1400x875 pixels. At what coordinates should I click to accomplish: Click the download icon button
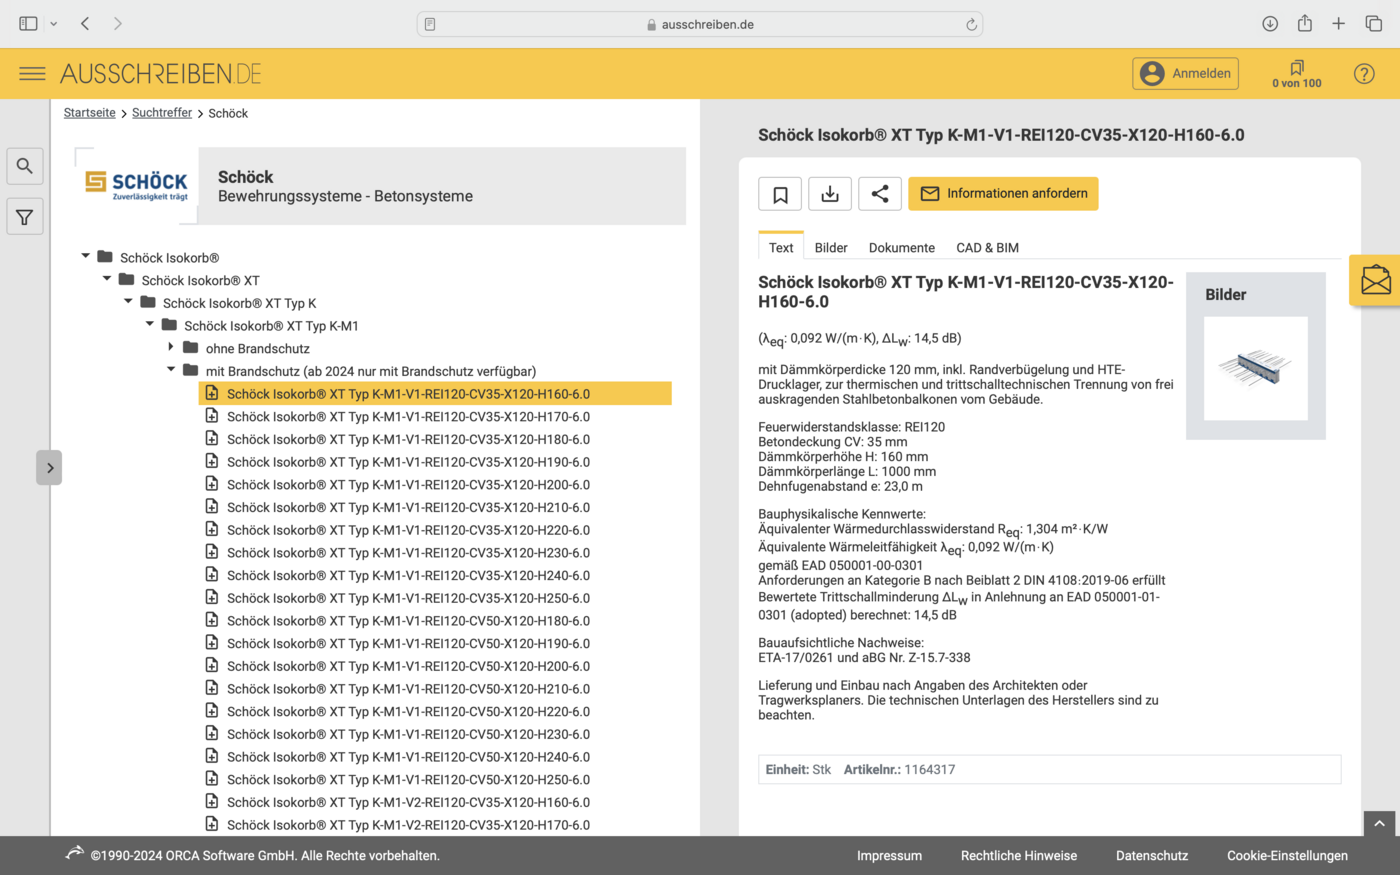(830, 194)
